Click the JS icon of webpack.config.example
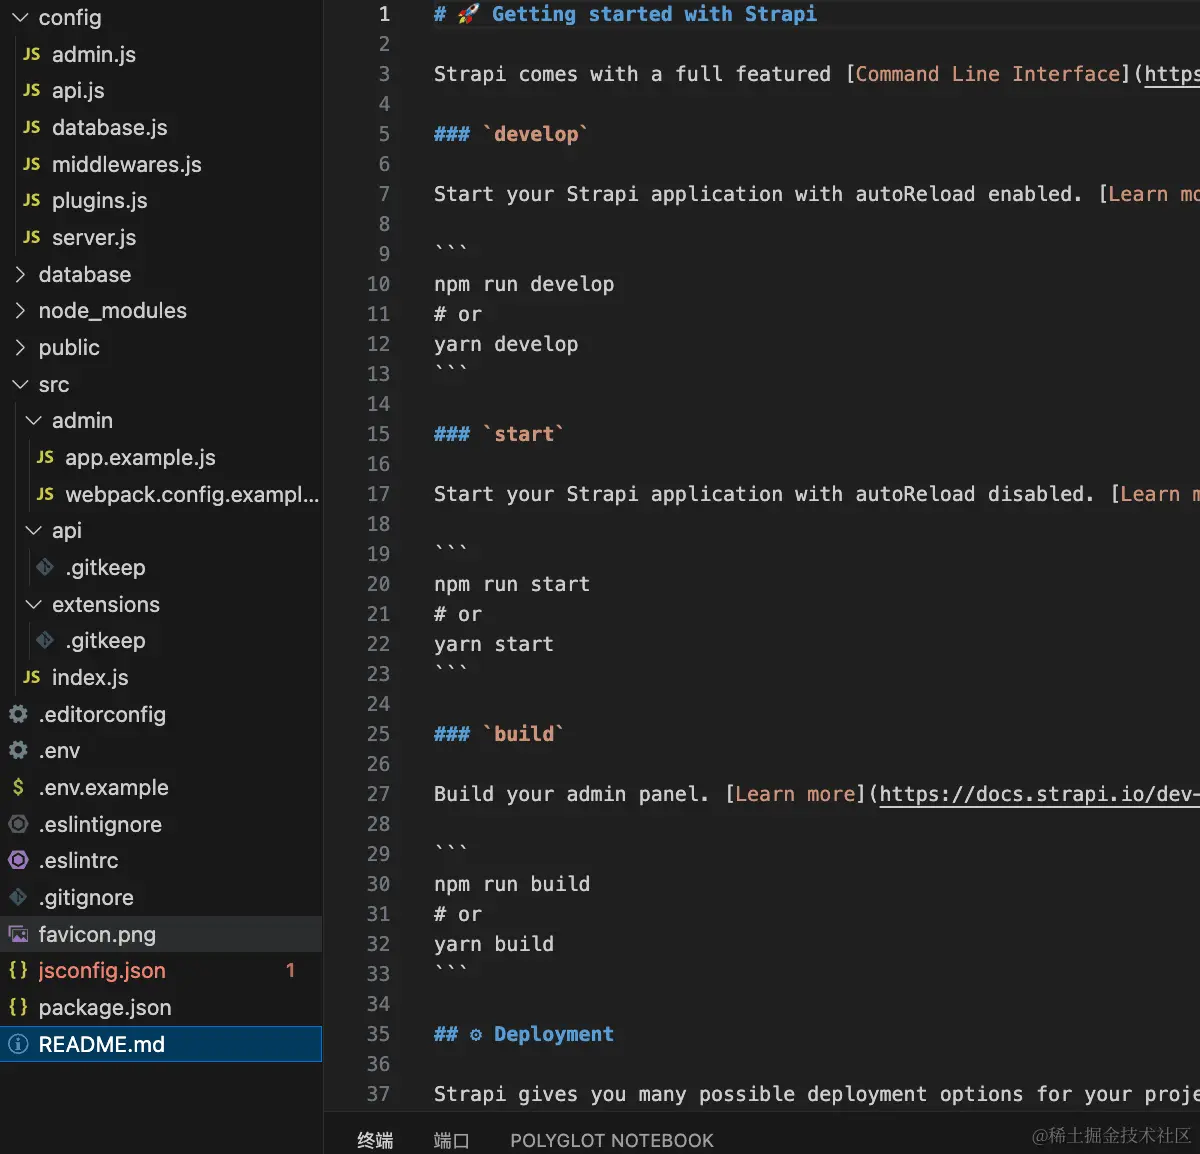This screenshot has height=1154, width=1200. 45,494
